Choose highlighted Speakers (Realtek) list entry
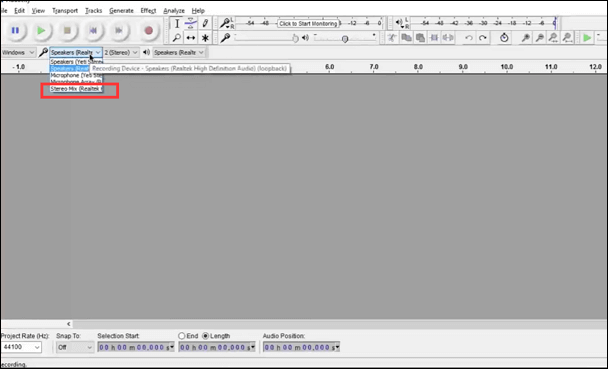 (70, 69)
